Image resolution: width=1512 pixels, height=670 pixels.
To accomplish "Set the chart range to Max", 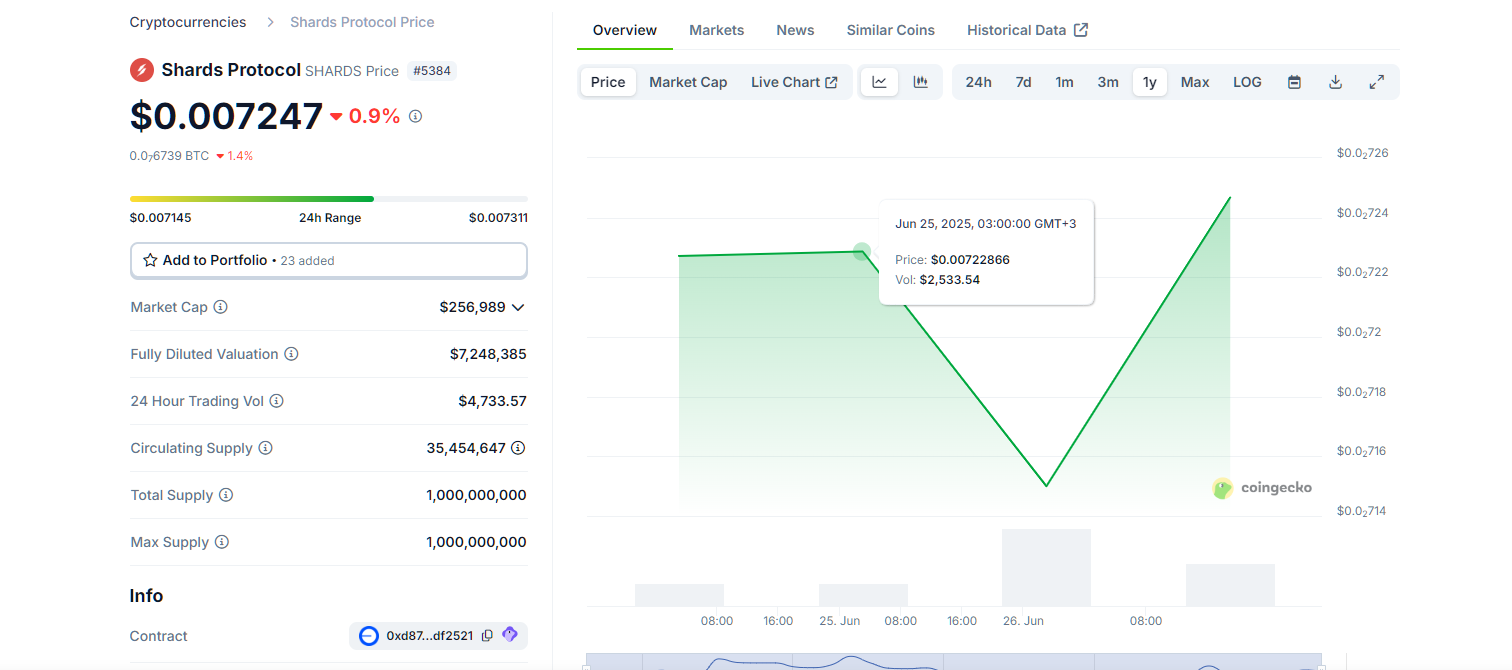I will click(x=1195, y=82).
